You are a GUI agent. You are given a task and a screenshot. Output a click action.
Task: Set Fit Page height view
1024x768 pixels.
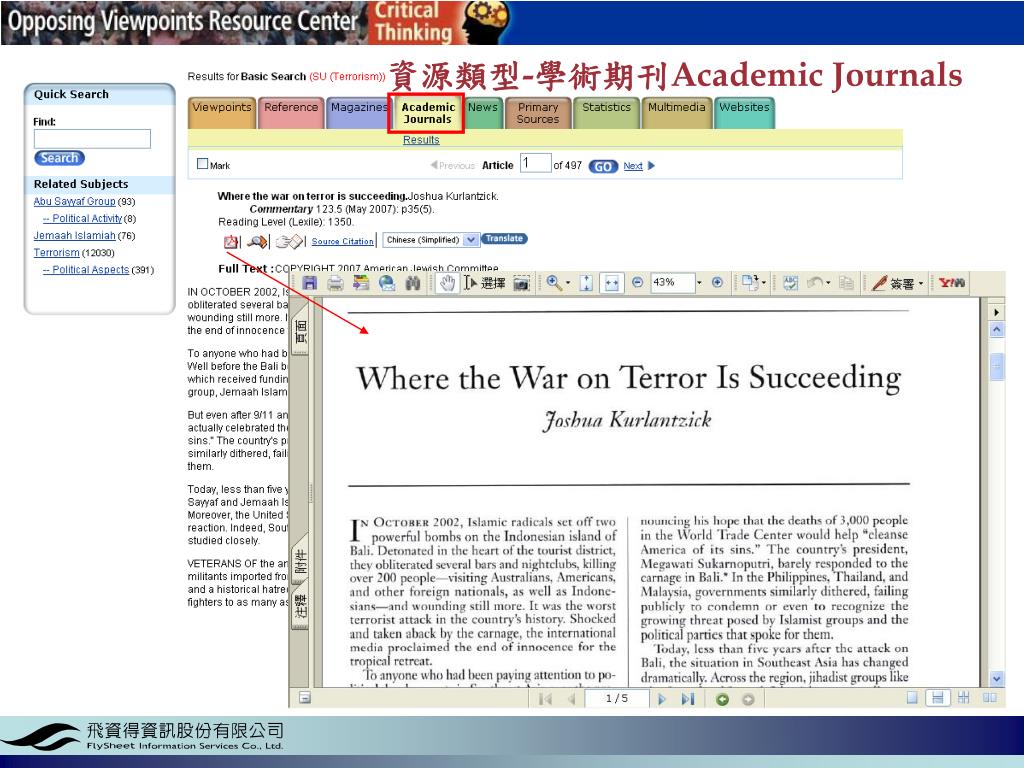pos(586,283)
